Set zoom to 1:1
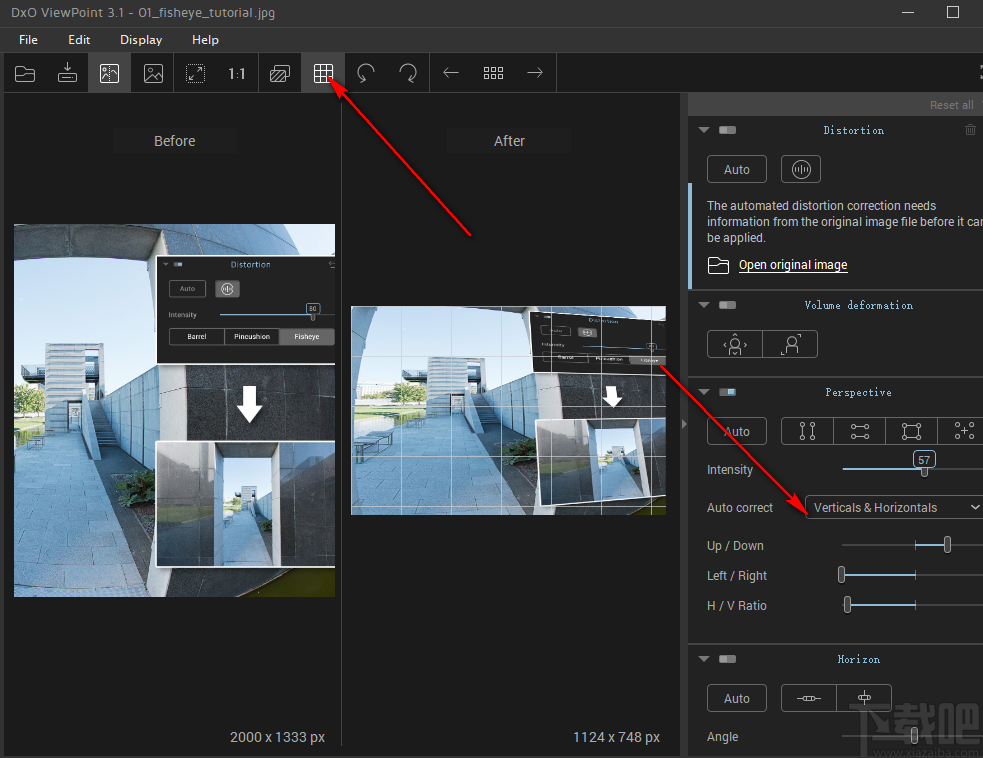 (x=236, y=74)
